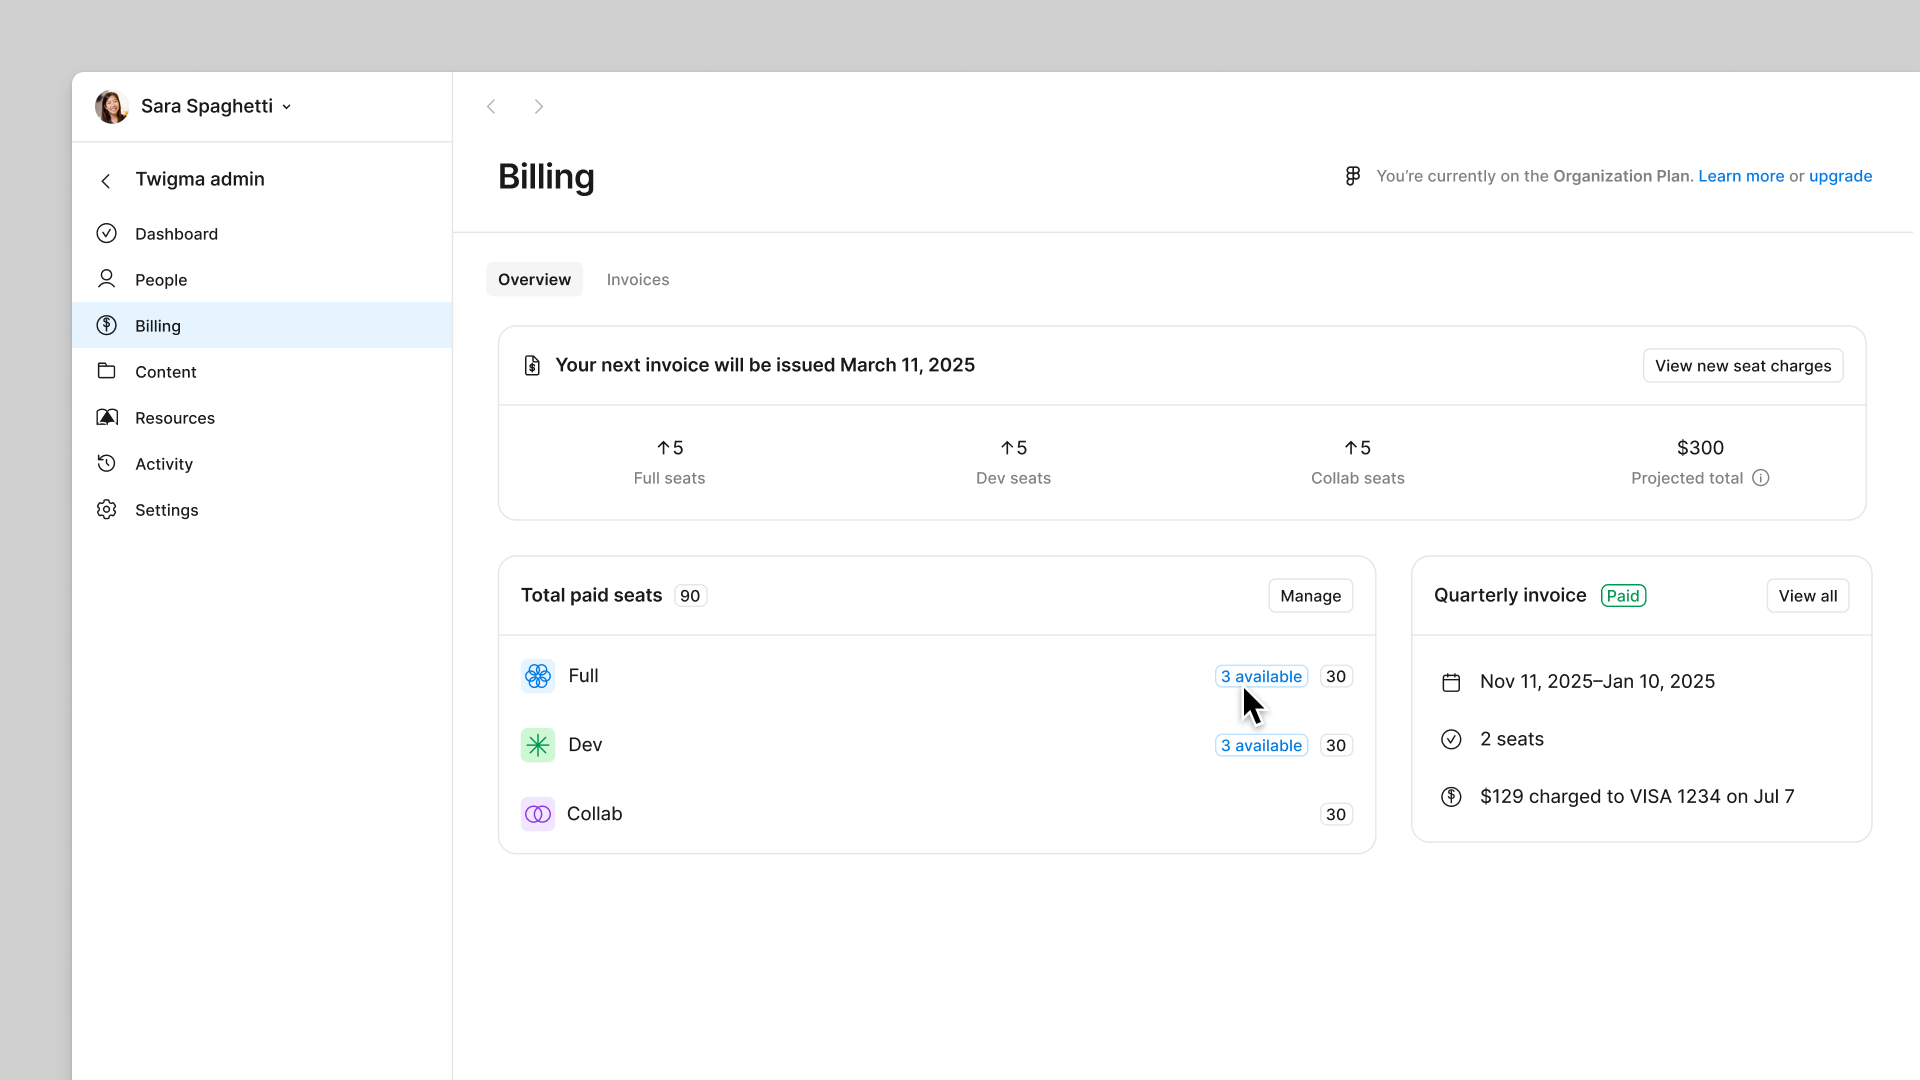The height and width of the screenshot is (1080, 1920).
Task: Click the Settings navigation icon
Action: [x=107, y=509]
